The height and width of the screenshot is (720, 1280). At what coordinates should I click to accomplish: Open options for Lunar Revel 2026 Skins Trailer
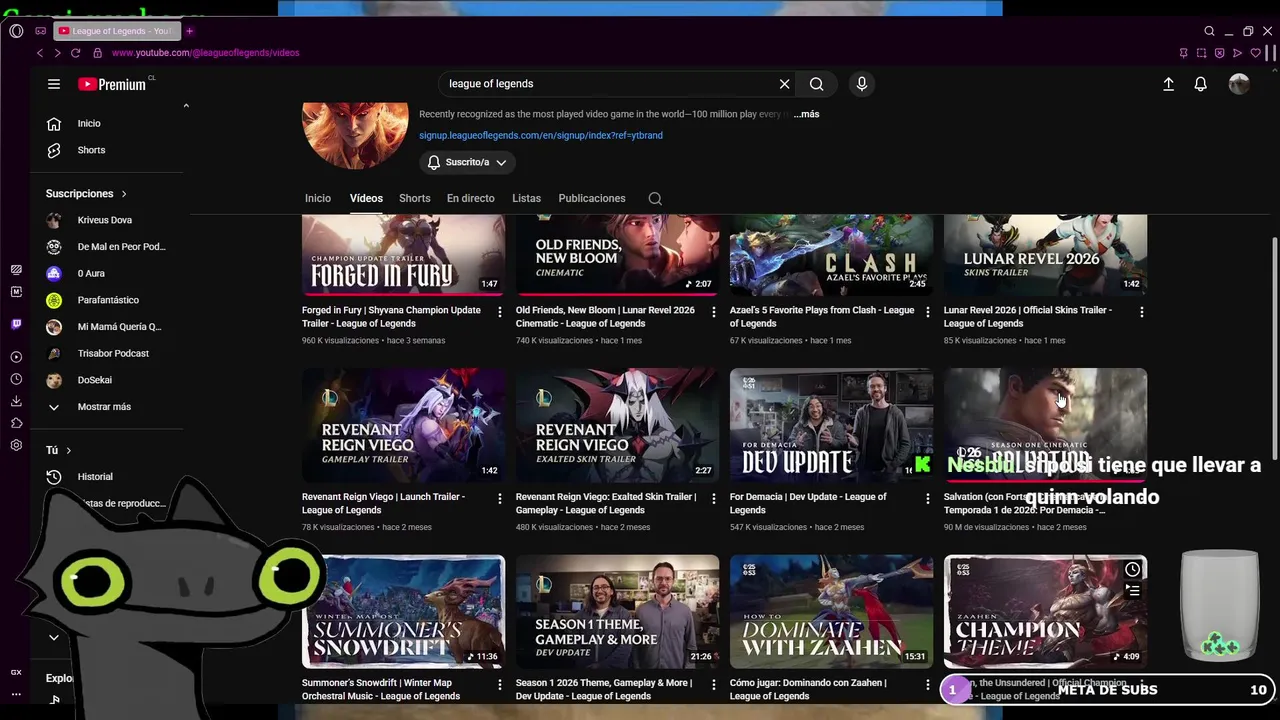click(x=1141, y=312)
